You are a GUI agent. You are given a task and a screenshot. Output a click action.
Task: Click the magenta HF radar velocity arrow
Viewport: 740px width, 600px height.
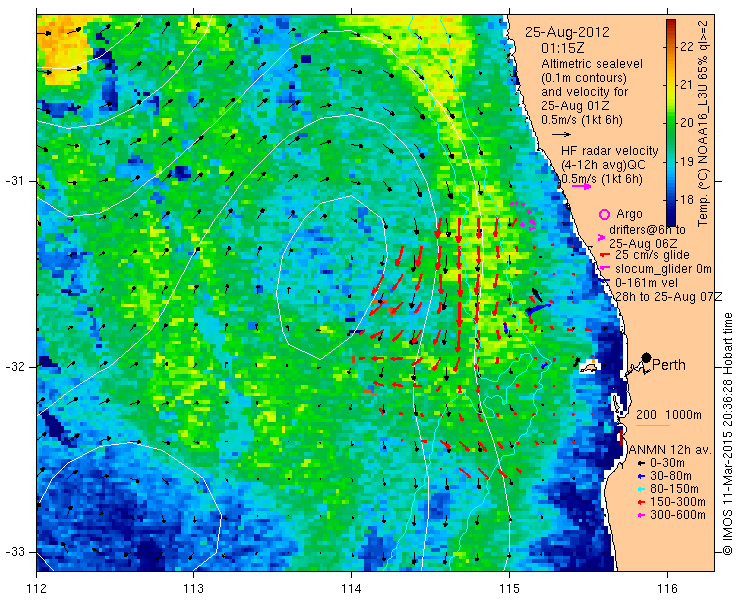click(581, 186)
